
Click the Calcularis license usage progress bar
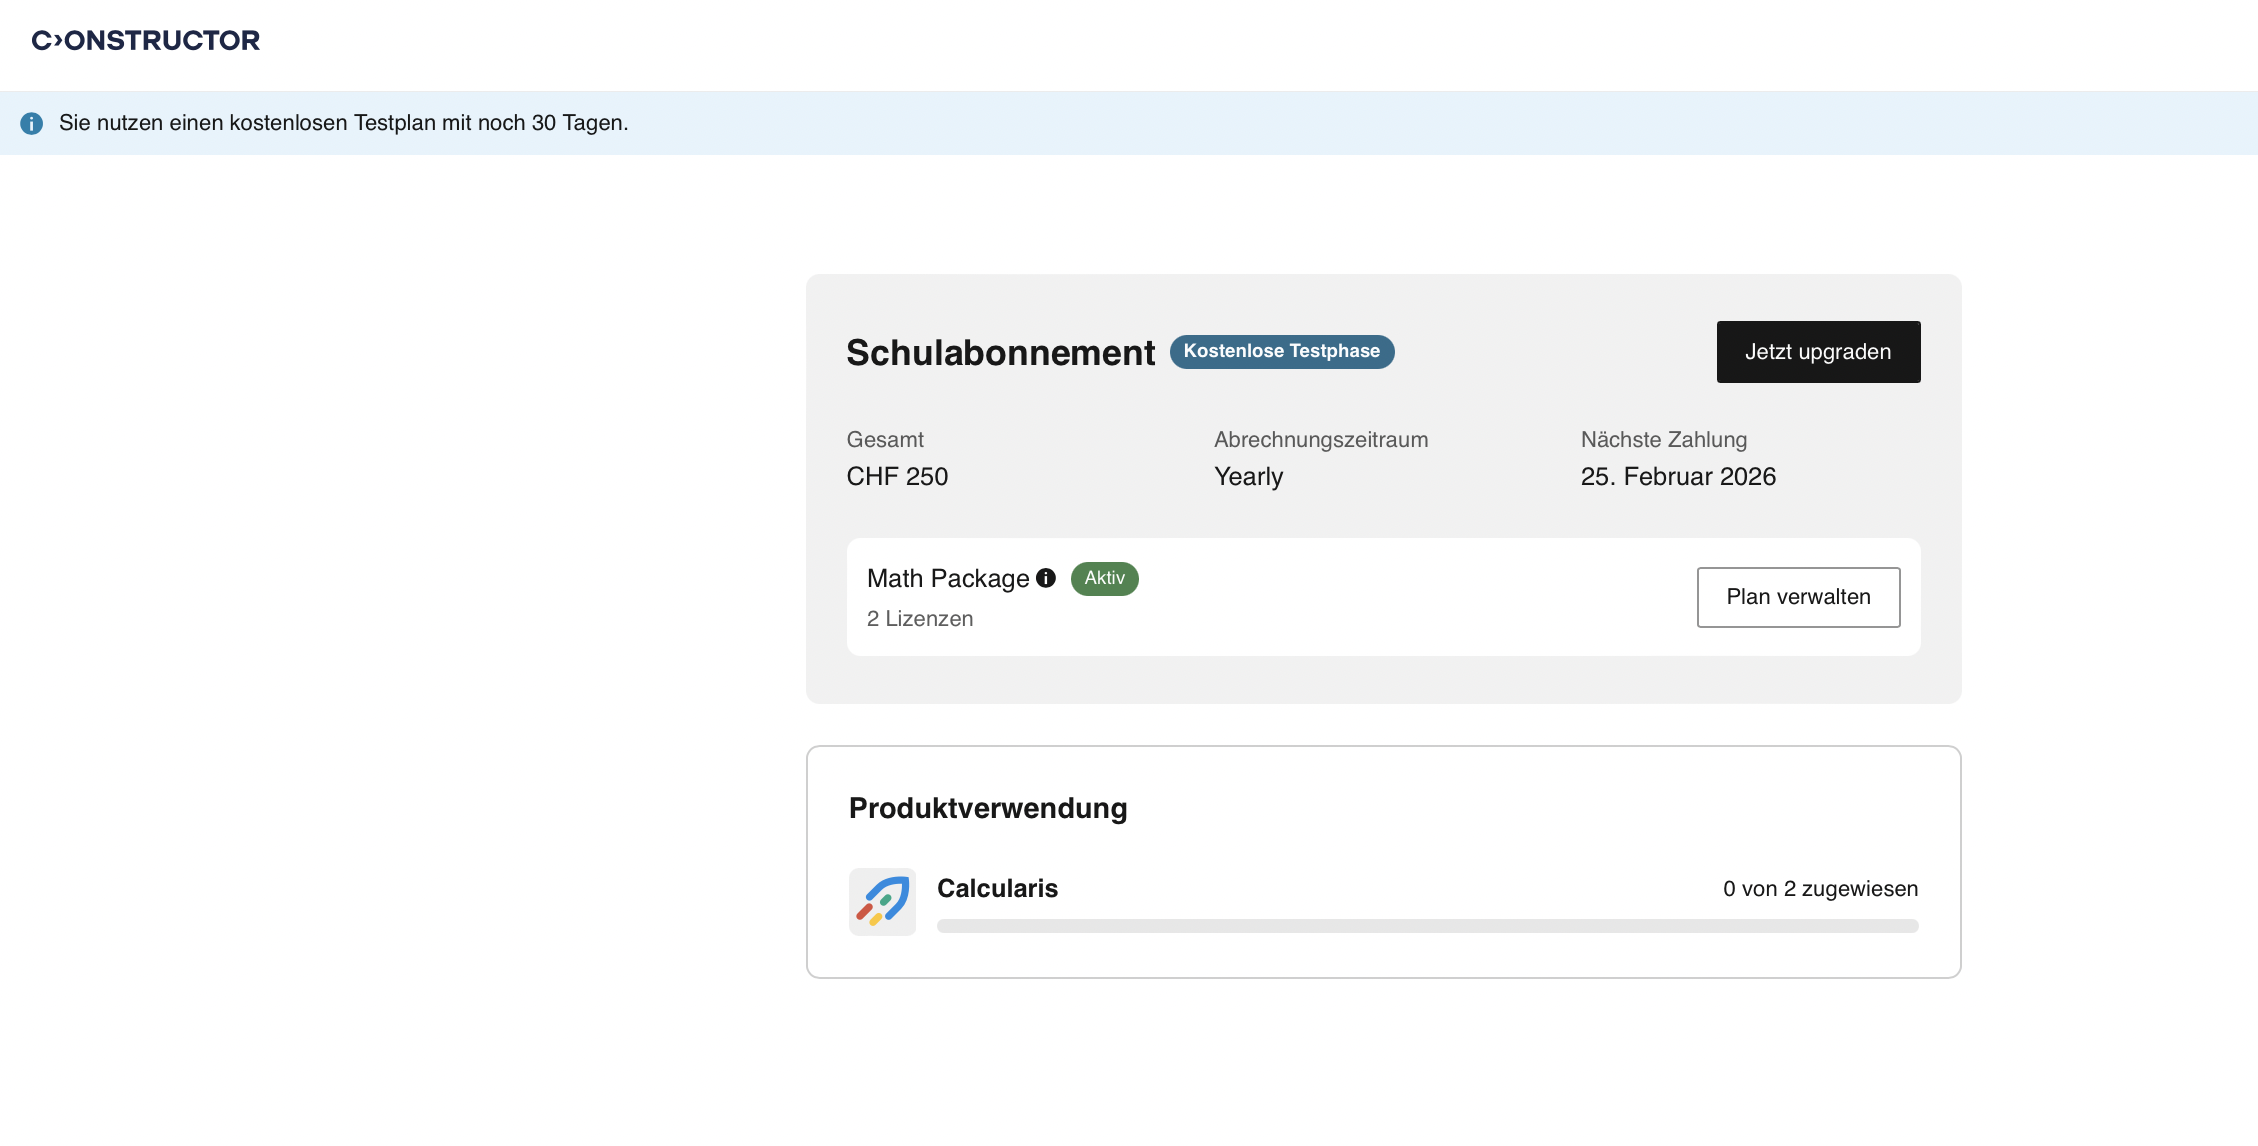(1427, 926)
